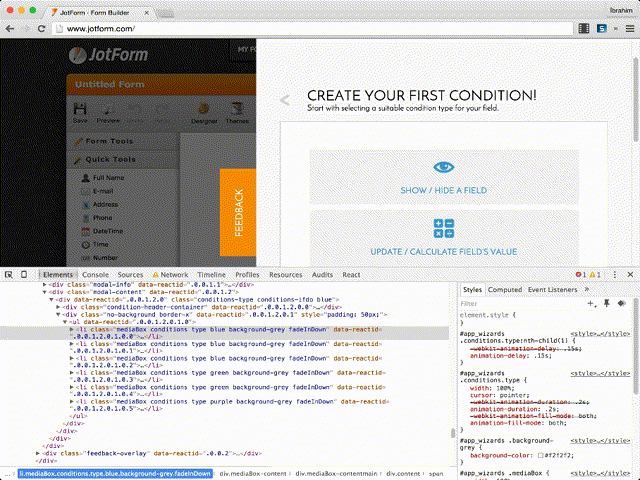Add the Time field

[95, 244]
